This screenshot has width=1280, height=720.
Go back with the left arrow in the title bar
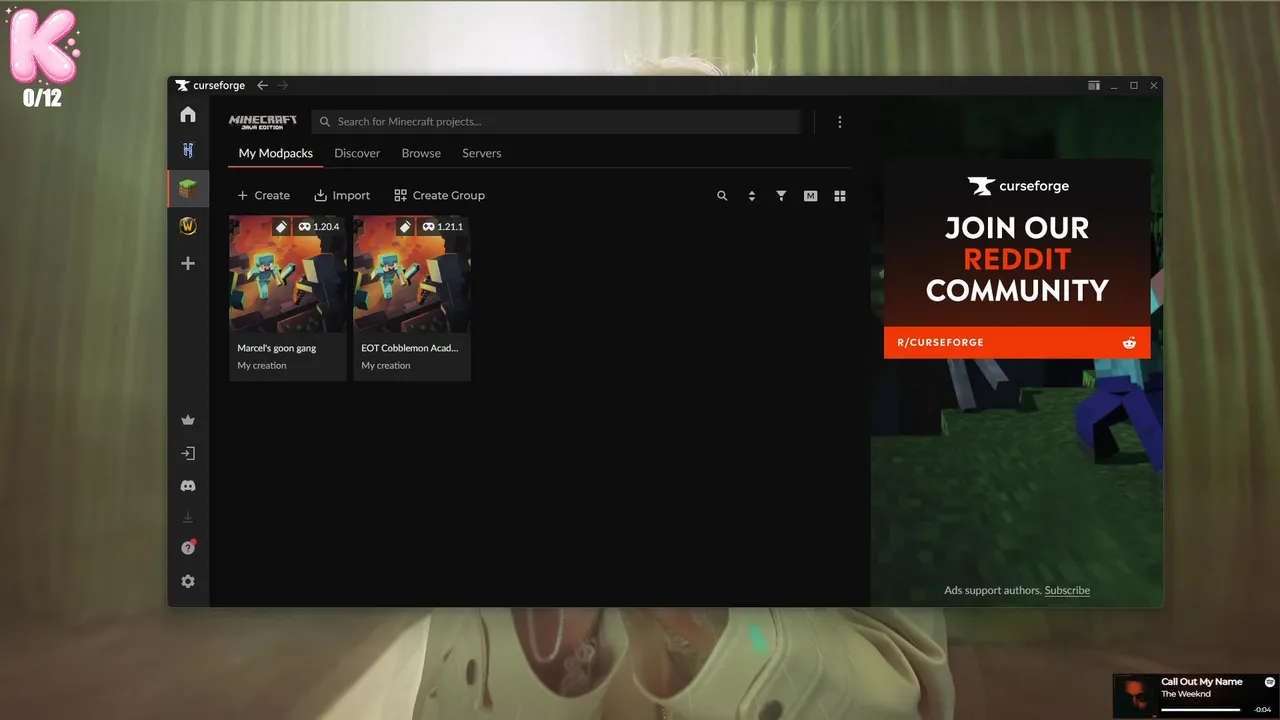[x=262, y=86]
